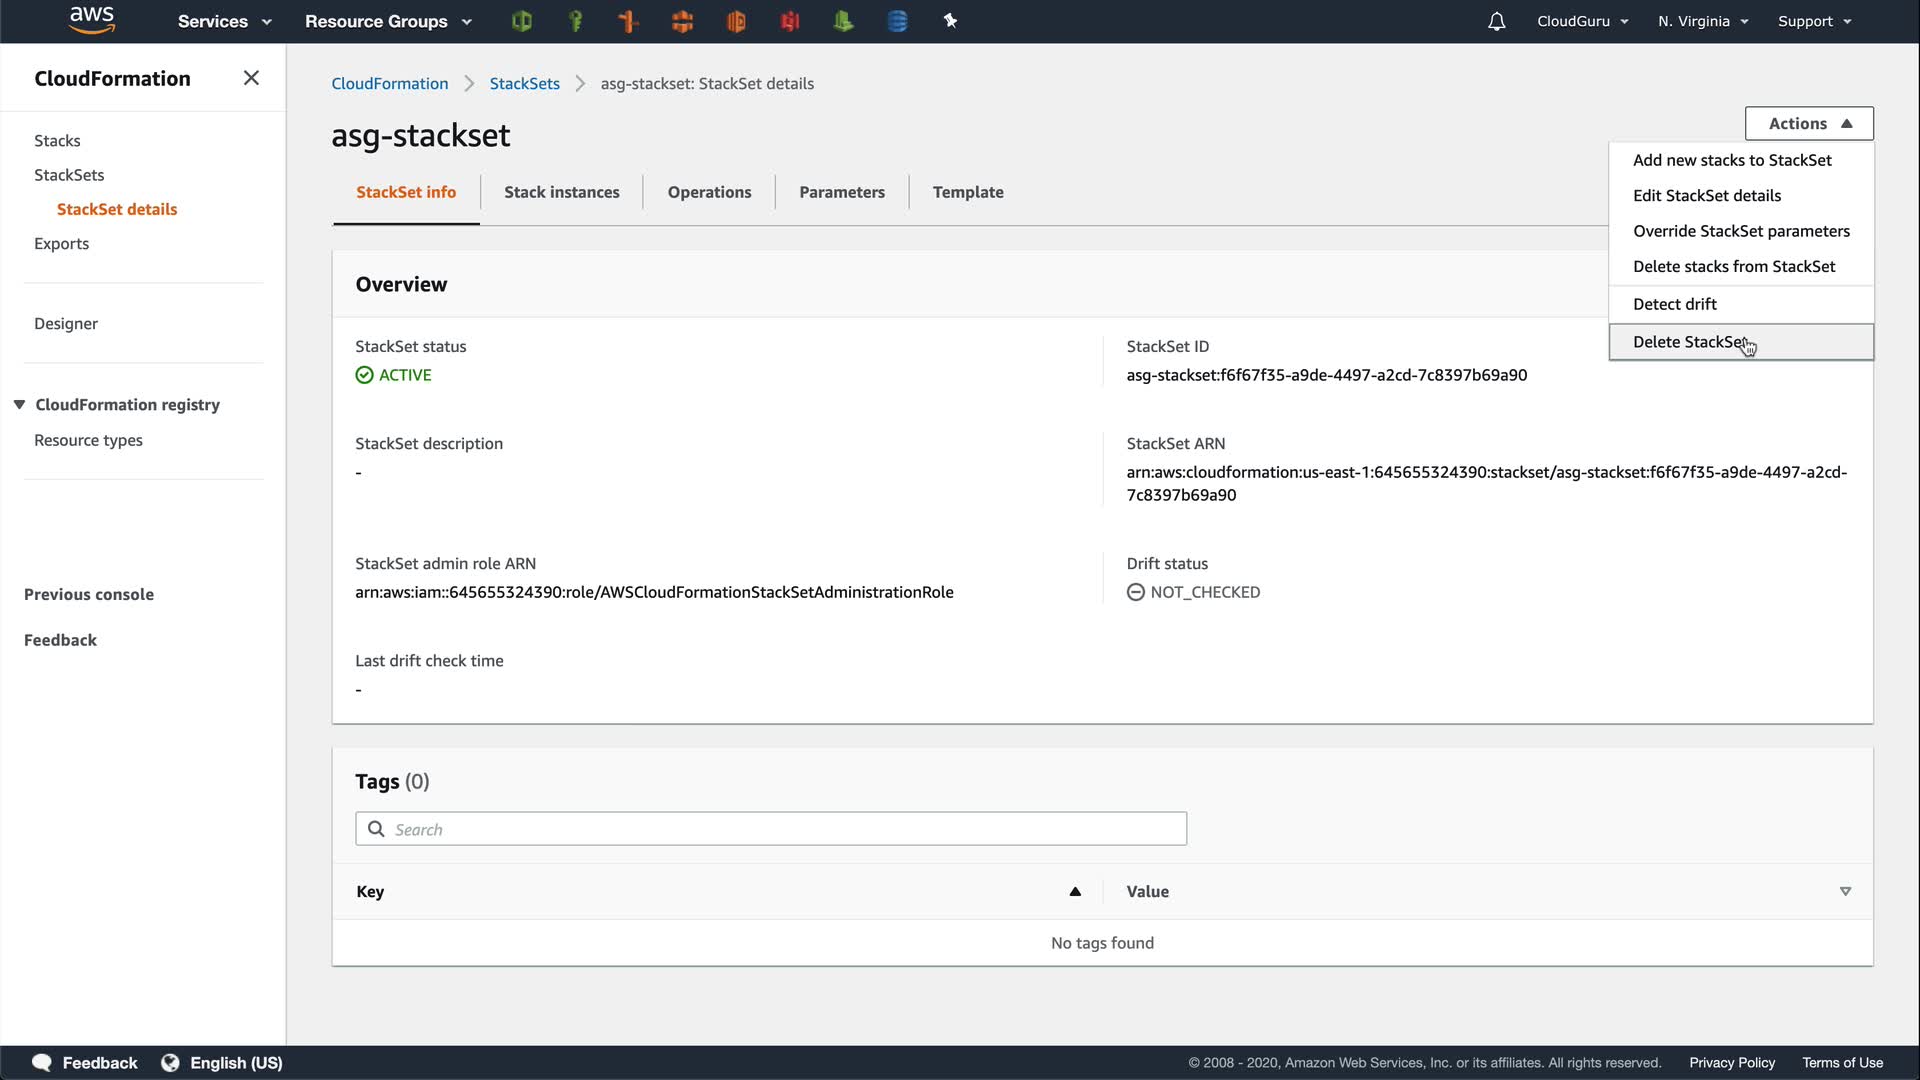Click the globe icon for English (US)
Viewport: 1920px width, 1080px height.
pos(170,1063)
